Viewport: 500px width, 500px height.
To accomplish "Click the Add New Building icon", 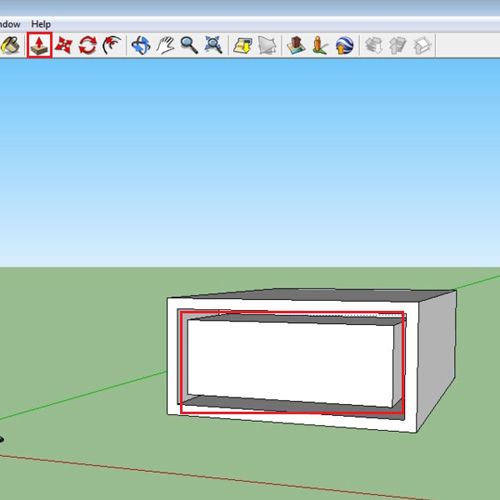I will click(296, 45).
